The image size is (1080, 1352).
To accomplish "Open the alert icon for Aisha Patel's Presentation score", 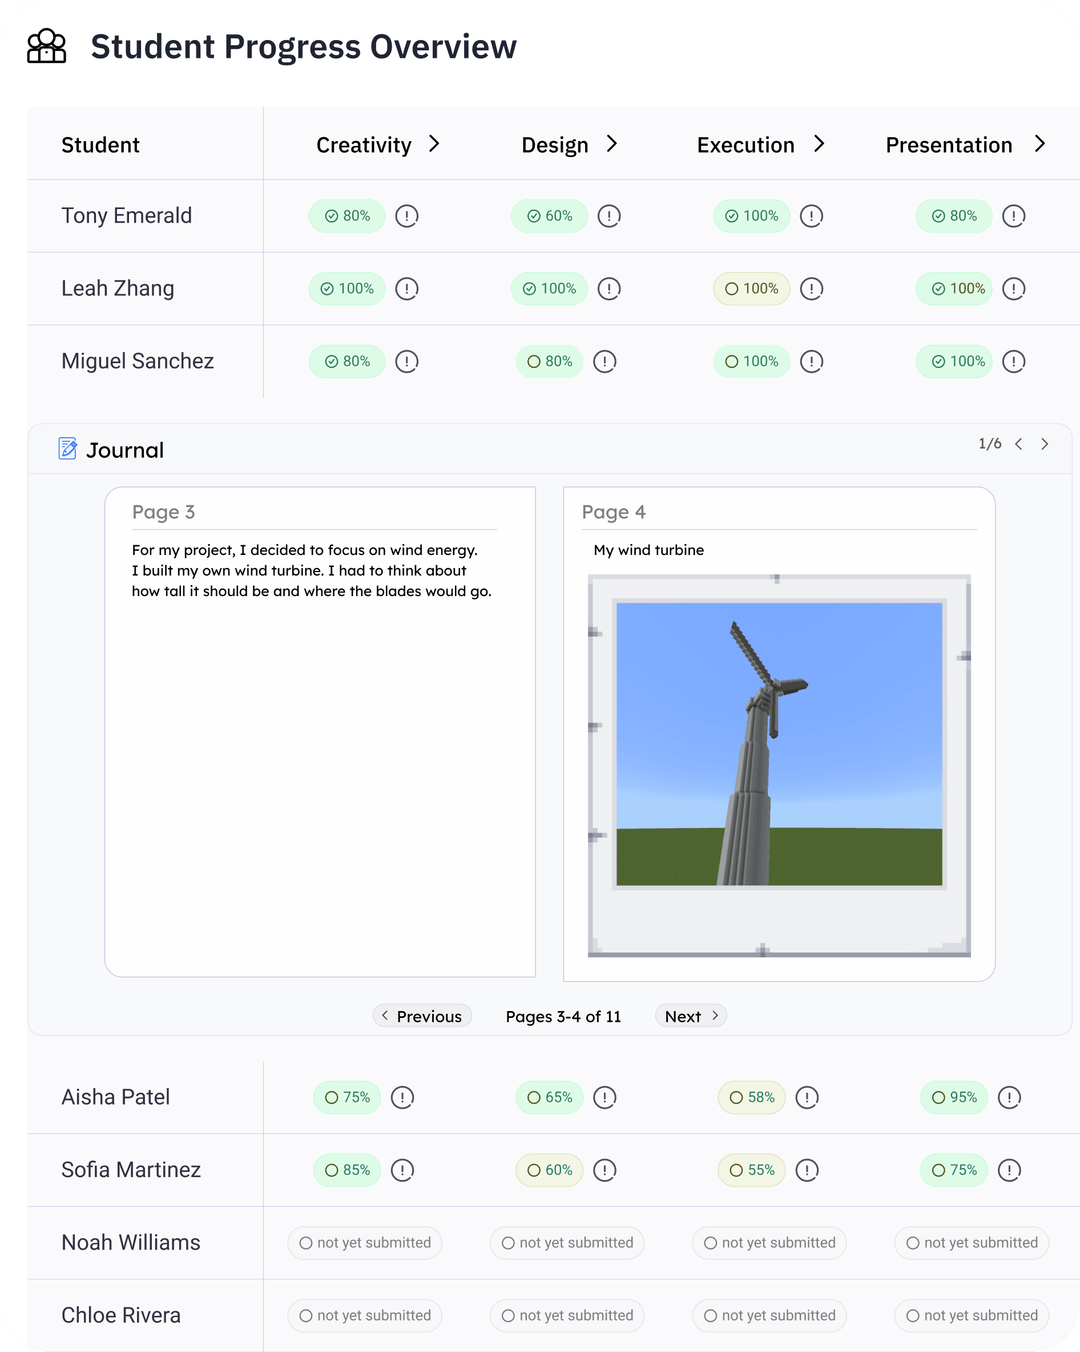I will click(1010, 1097).
